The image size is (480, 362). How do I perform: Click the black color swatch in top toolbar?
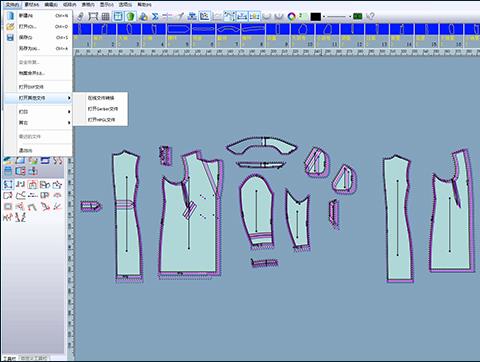click(316, 16)
